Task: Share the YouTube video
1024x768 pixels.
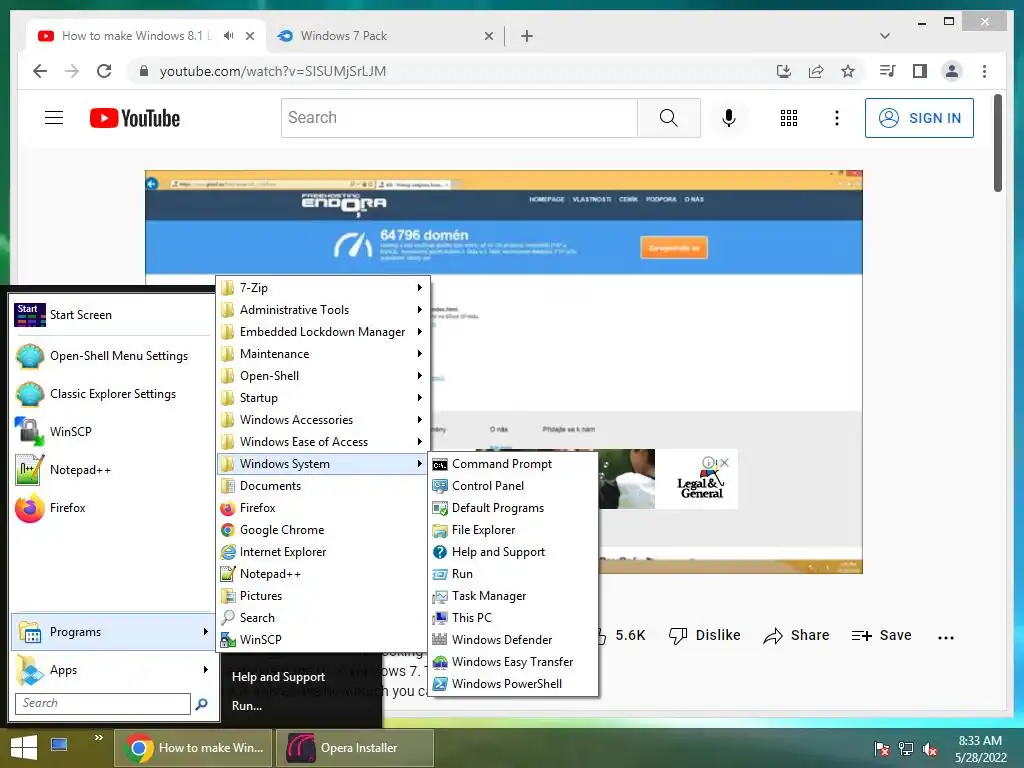Action: click(797, 635)
